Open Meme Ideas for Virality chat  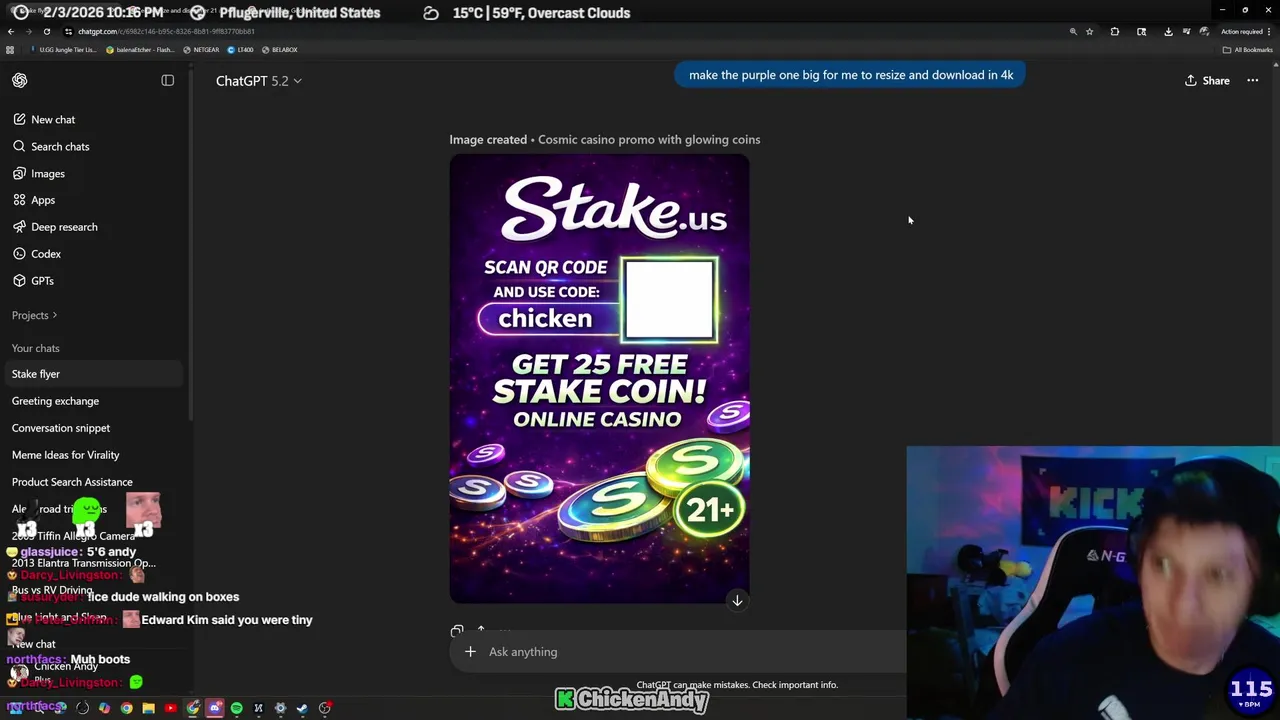65,455
